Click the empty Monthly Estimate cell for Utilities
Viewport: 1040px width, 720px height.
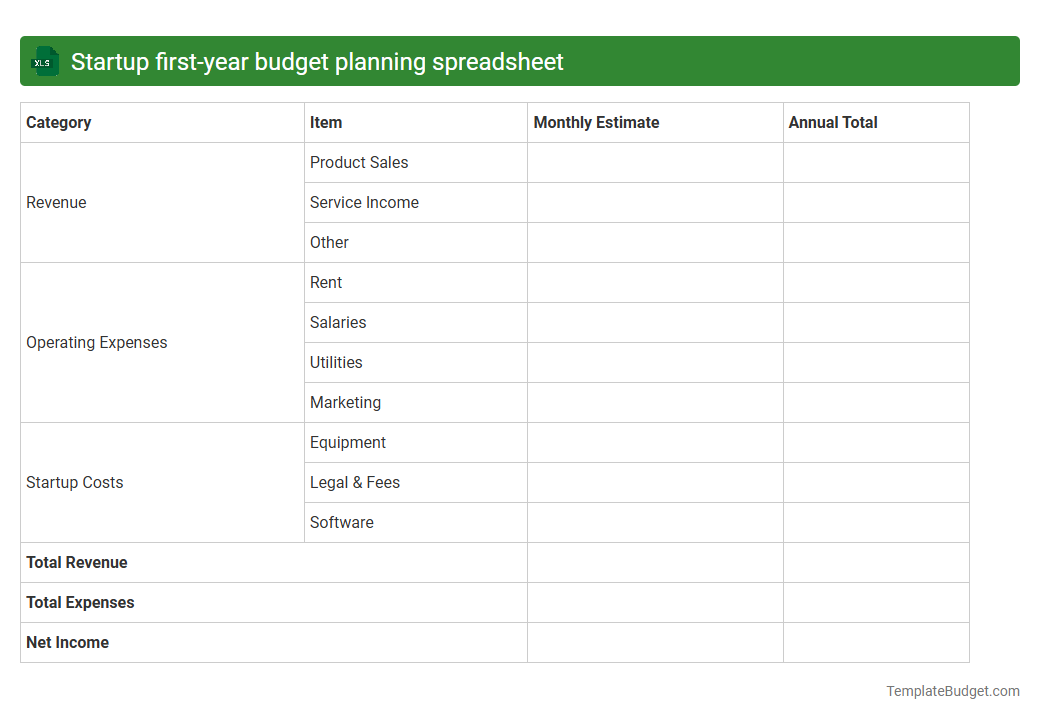(x=655, y=362)
